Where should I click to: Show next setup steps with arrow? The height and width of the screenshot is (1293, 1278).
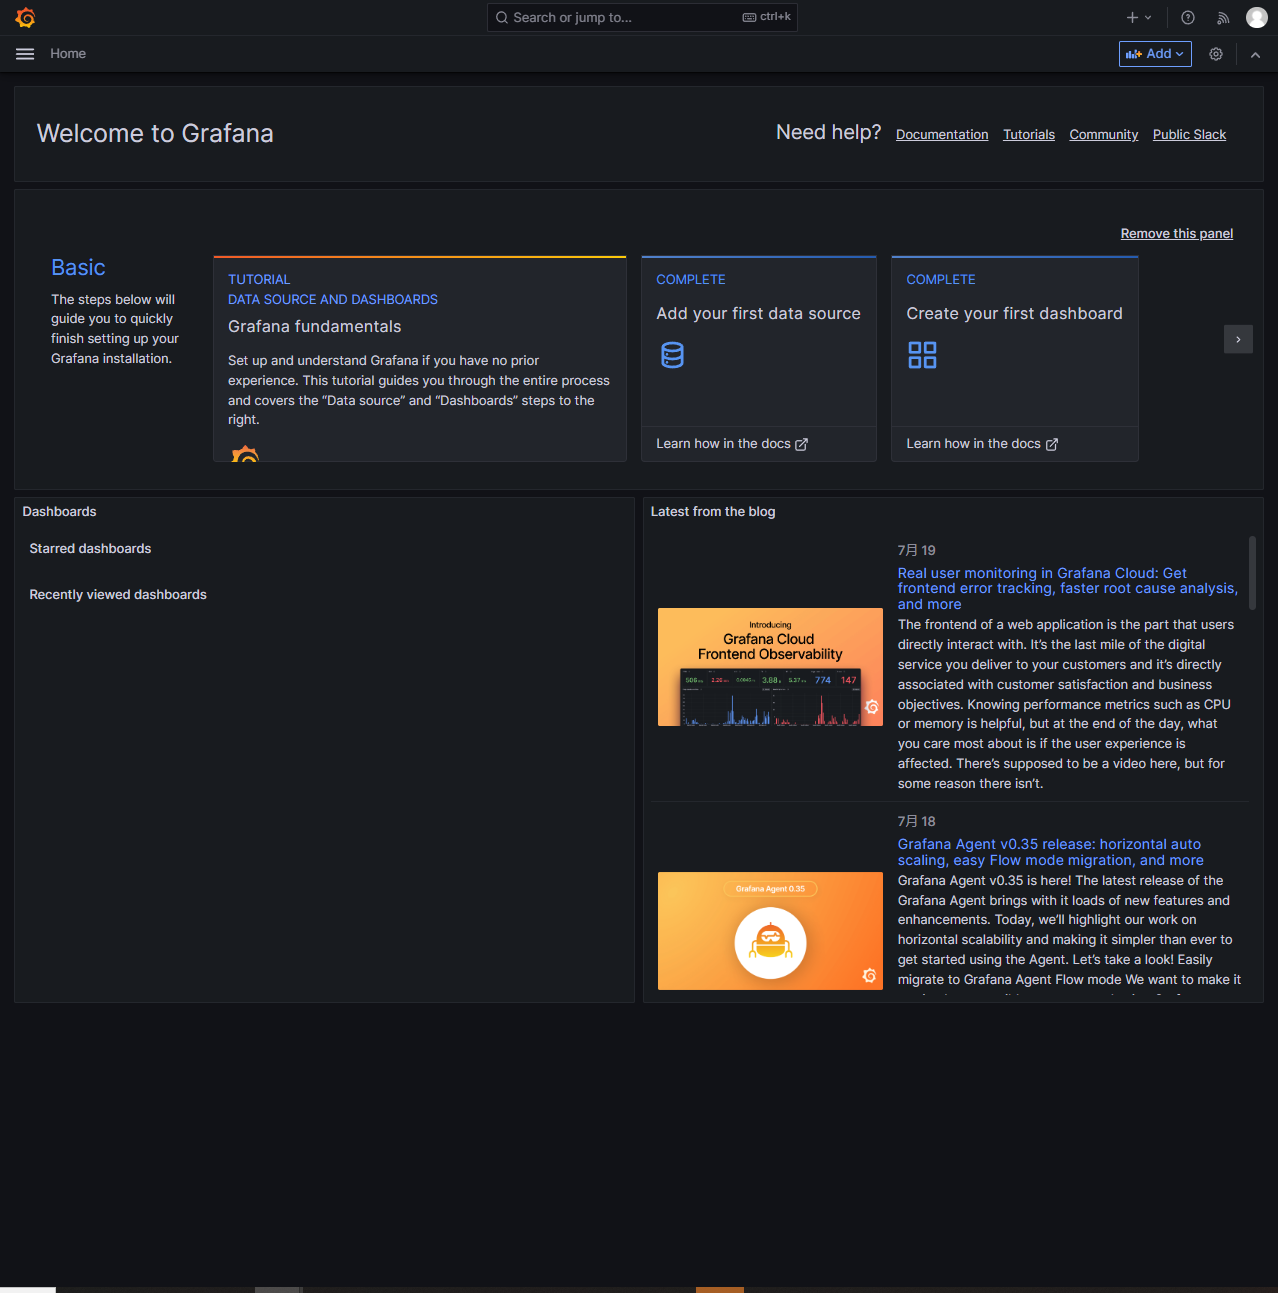(1238, 340)
